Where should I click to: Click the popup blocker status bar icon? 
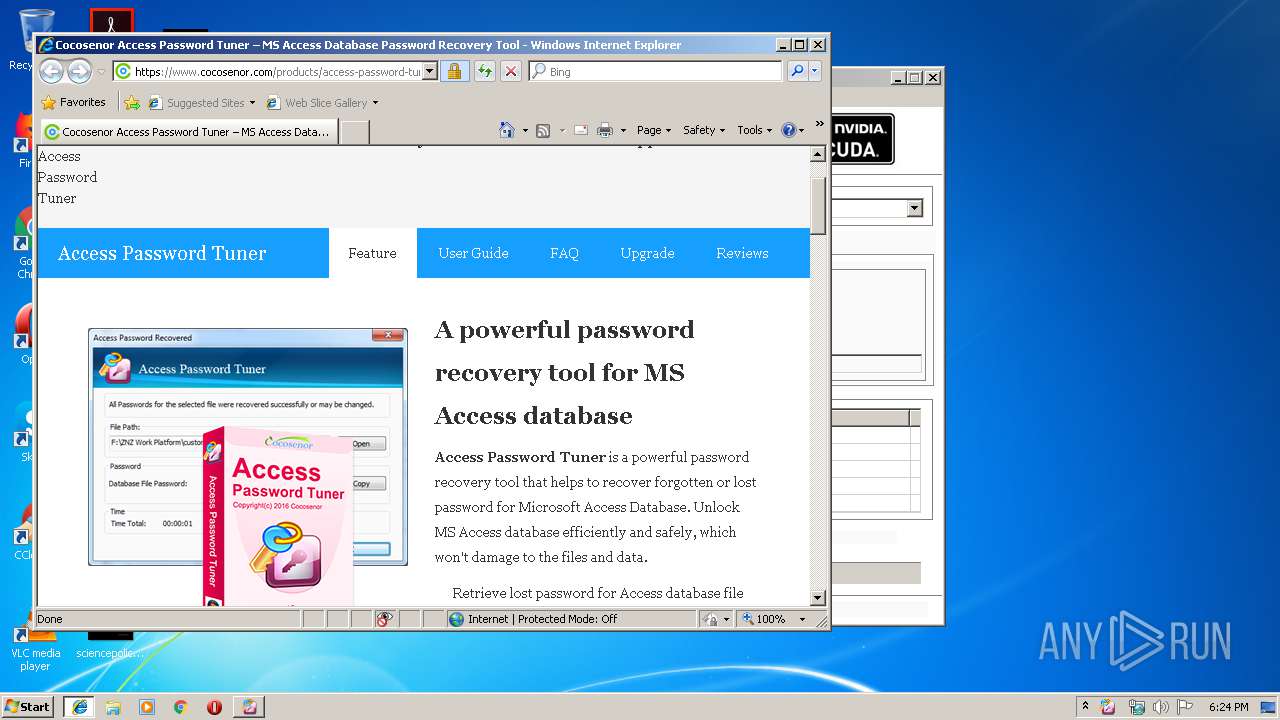[x=385, y=619]
